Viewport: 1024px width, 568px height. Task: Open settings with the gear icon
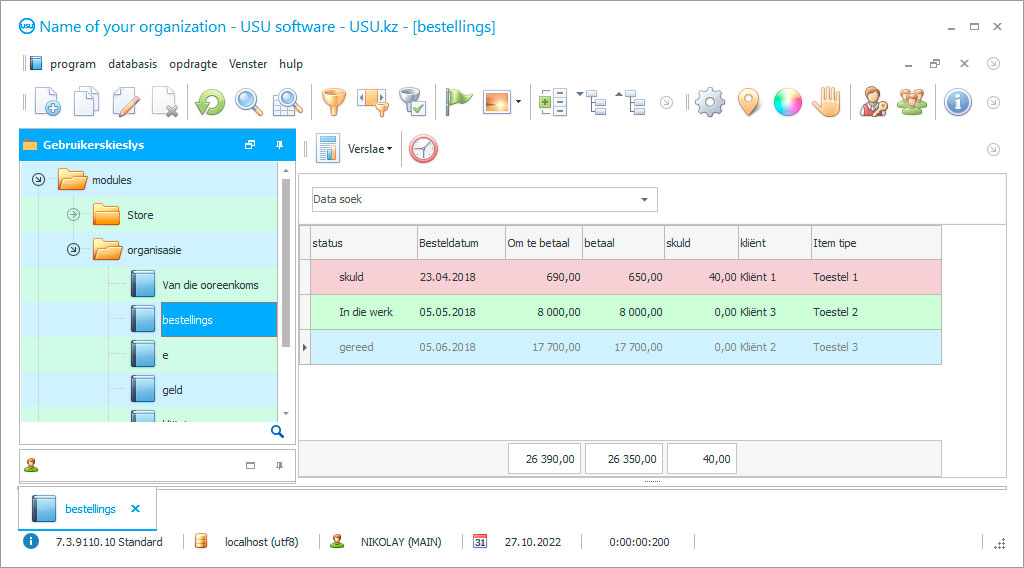pyautogui.click(x=710, y=102)
